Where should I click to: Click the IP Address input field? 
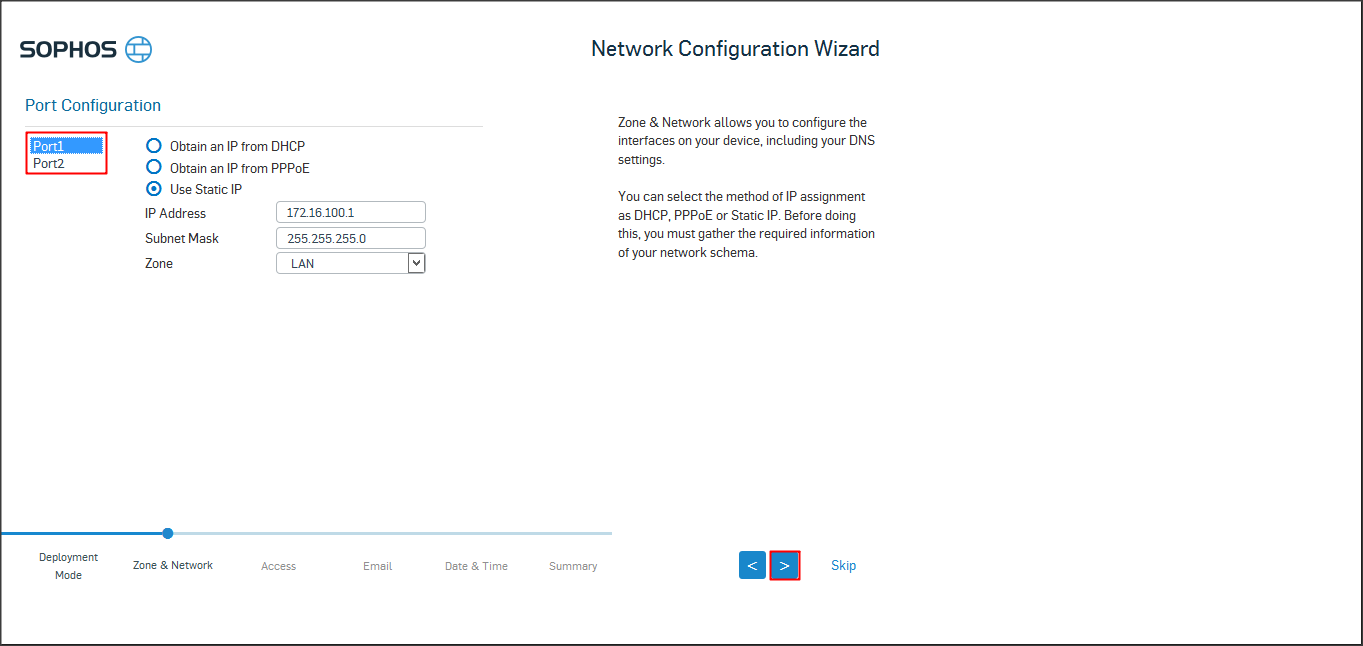[x=350, y=212]
